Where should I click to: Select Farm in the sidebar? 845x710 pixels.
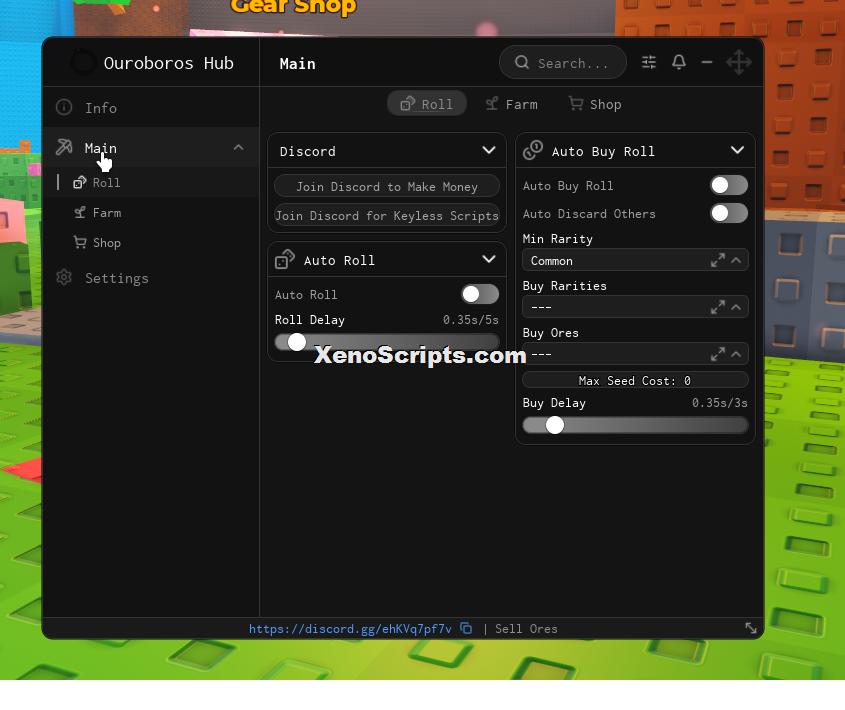pyautogui.click(x=151, y=212)
